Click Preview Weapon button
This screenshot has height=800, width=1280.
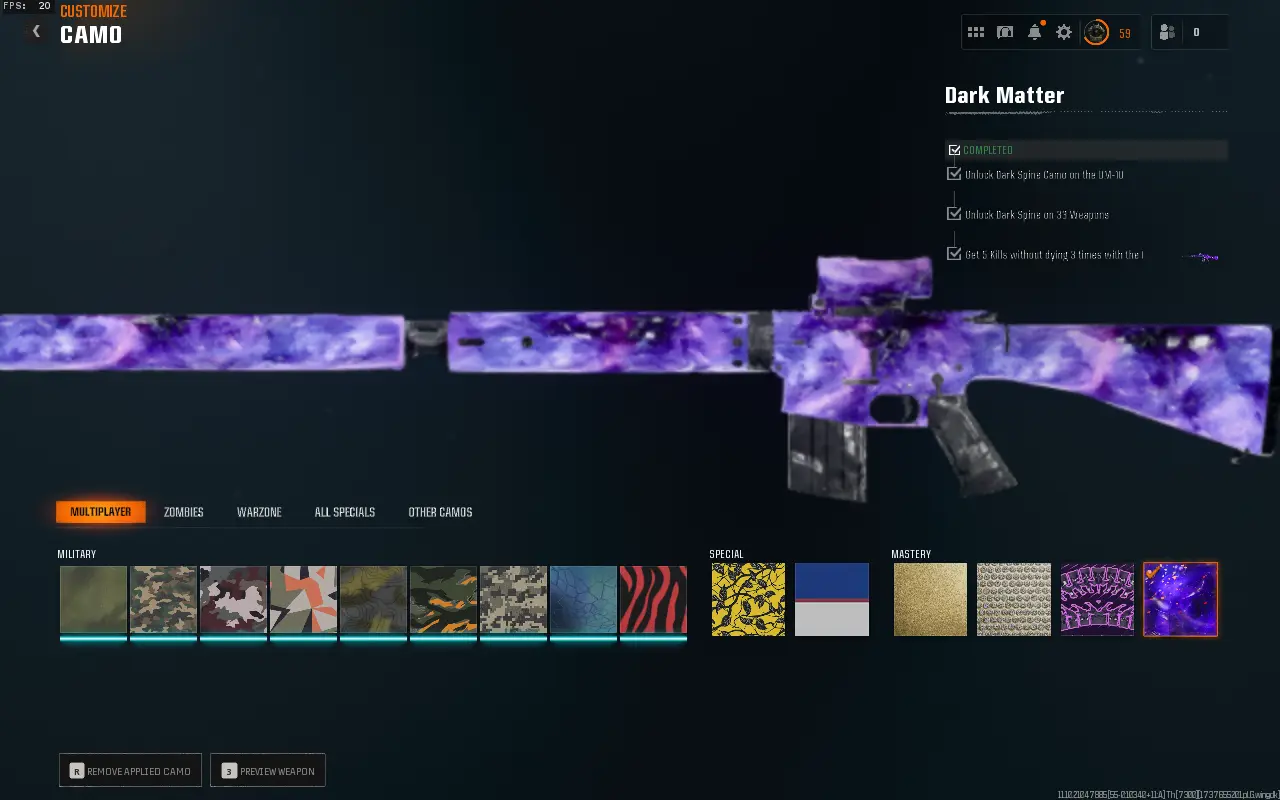[x=268, y=771]
